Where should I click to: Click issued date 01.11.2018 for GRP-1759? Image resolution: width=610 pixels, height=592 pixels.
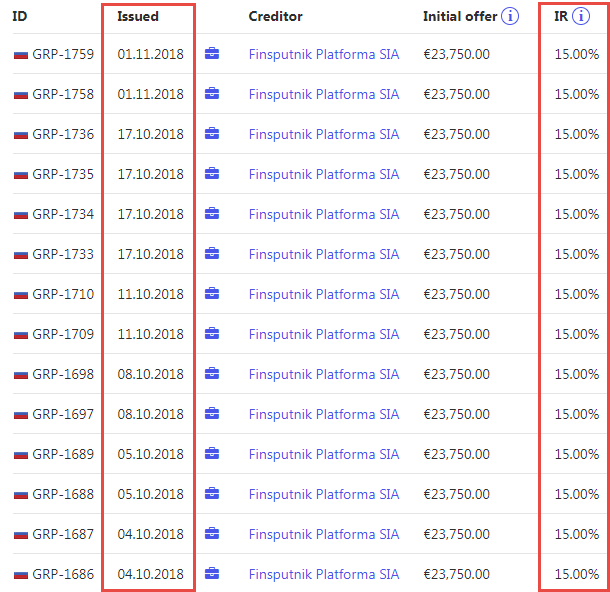(x=151, y=54)
